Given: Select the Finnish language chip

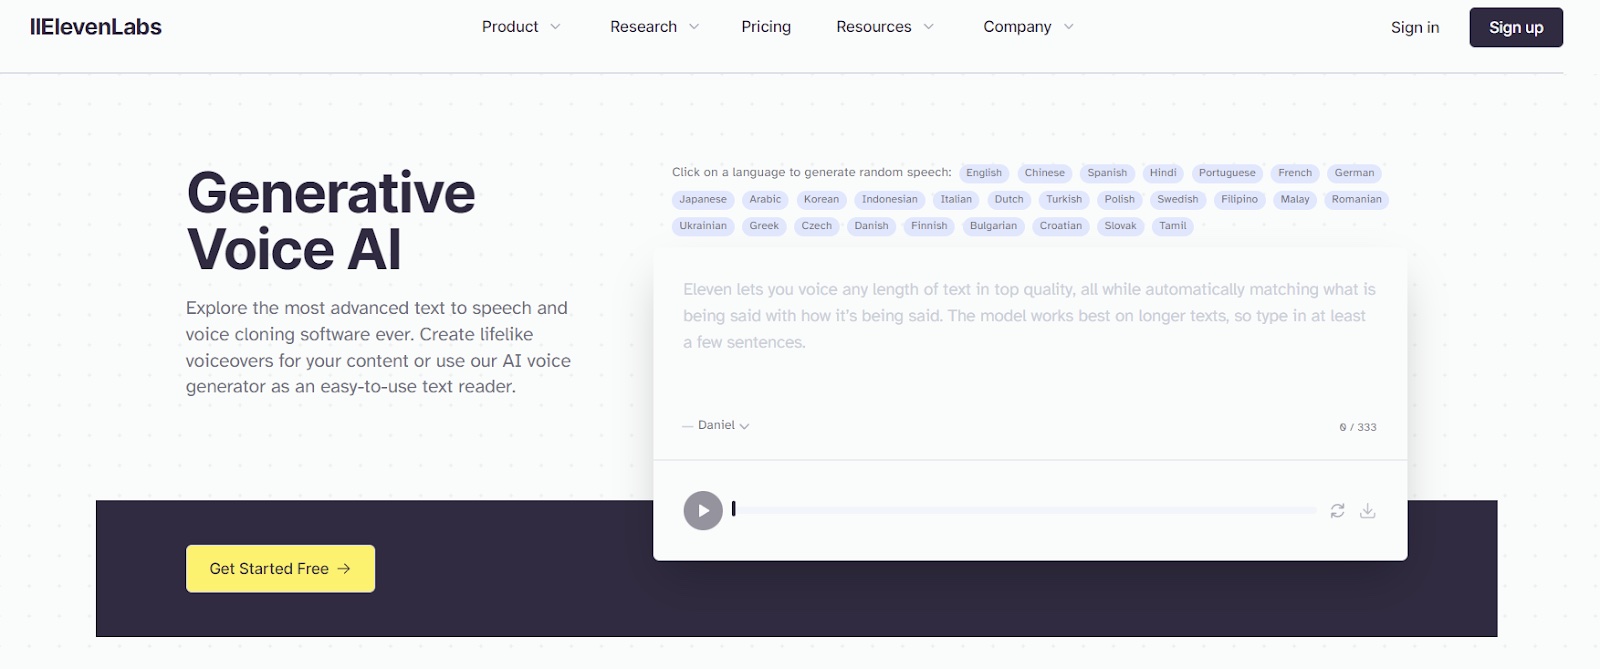Looking at the screenshot, I should (929, 226).
